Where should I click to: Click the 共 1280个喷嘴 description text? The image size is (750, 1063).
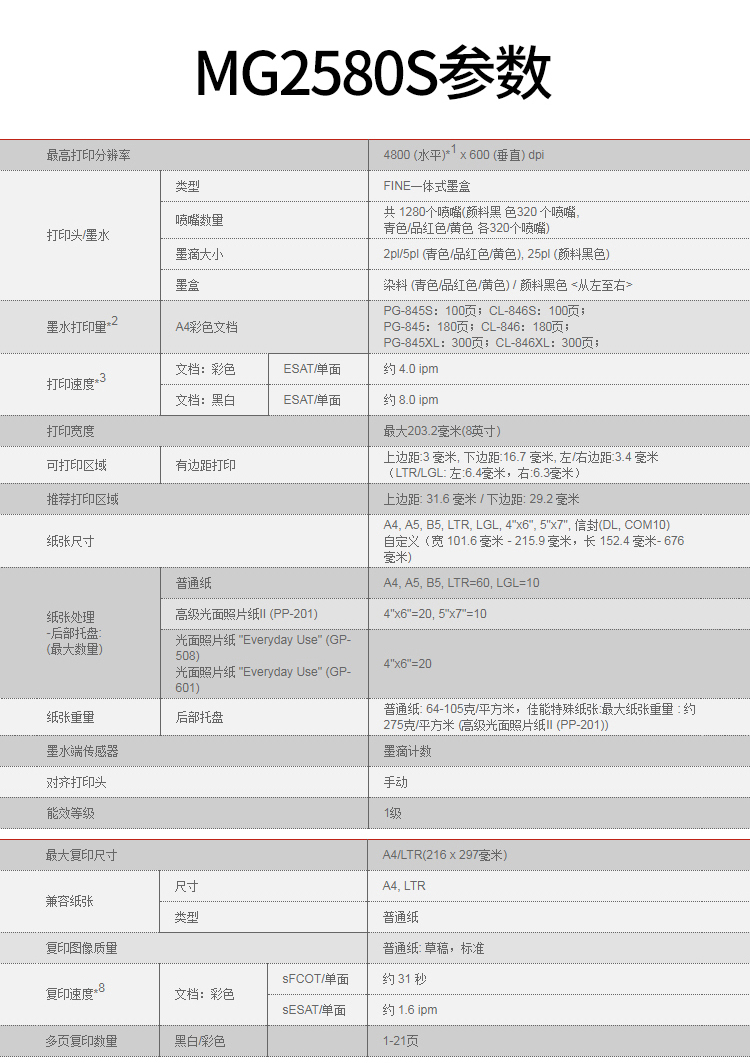pos(481,220)
